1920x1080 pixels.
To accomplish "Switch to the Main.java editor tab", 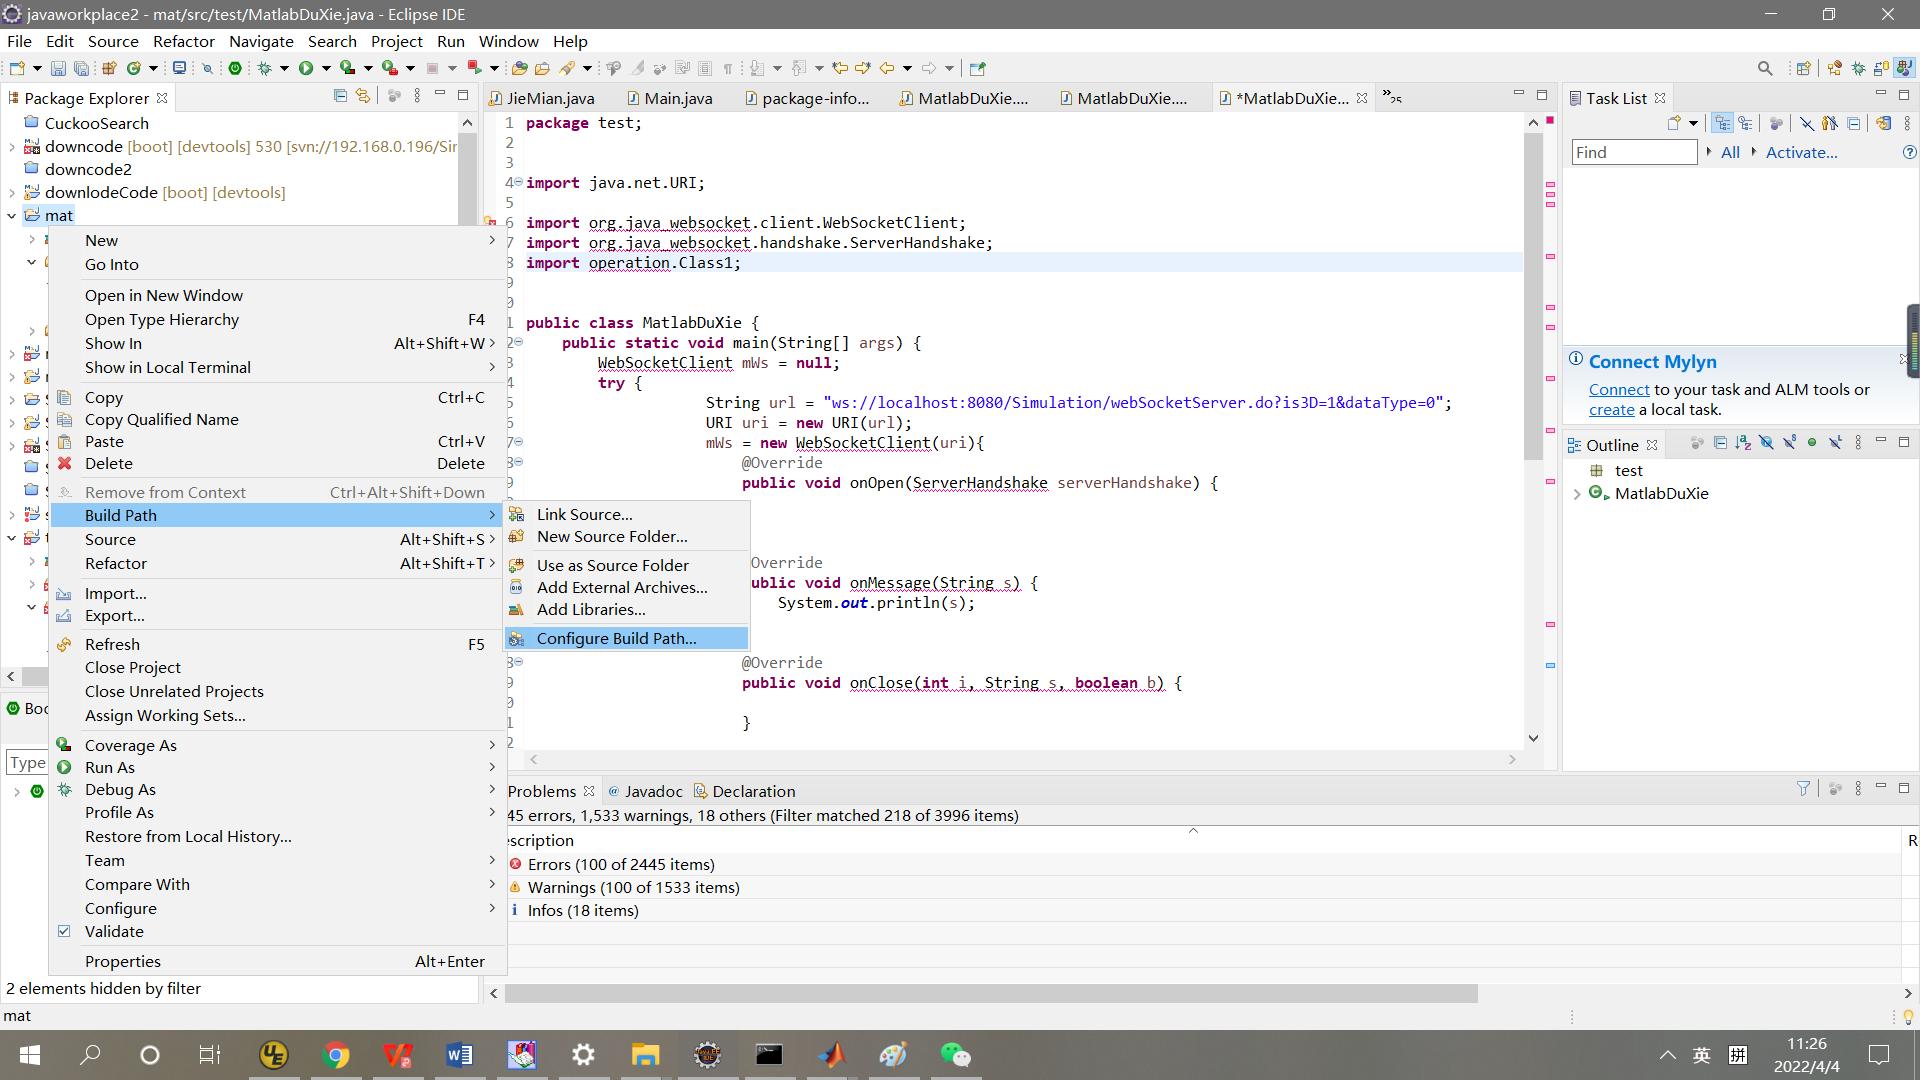I will (677, 98).
